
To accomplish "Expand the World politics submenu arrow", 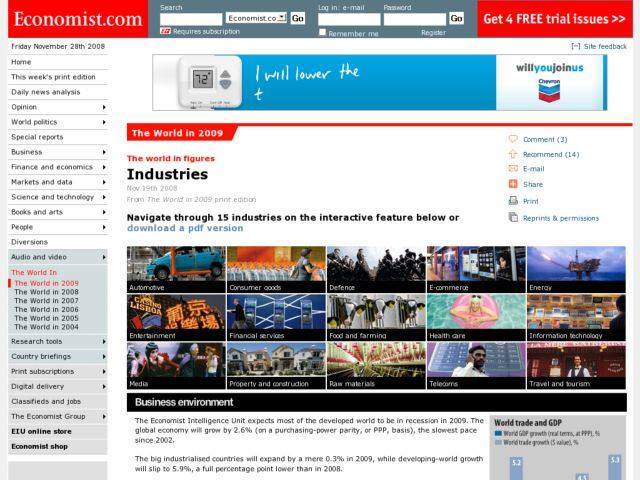I will click(x=103, y=122).
